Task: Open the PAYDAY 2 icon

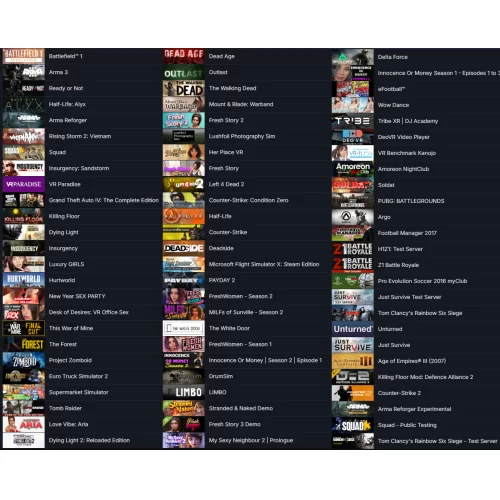Action: point(184,280)
